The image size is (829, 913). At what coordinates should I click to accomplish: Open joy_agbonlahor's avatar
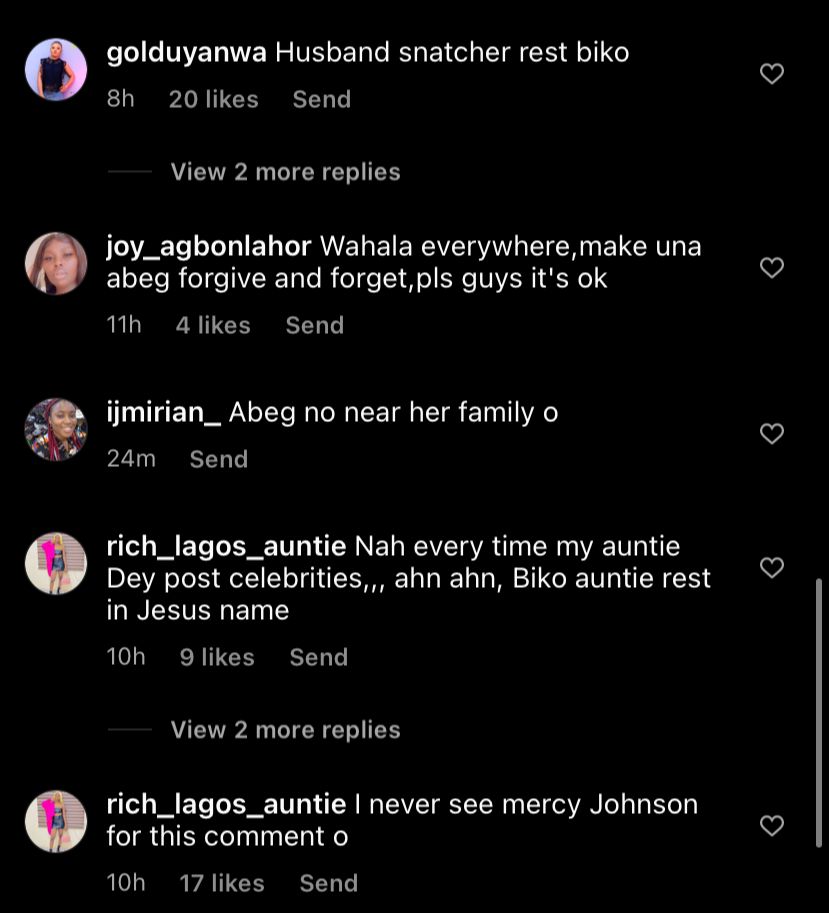point(56,264)
